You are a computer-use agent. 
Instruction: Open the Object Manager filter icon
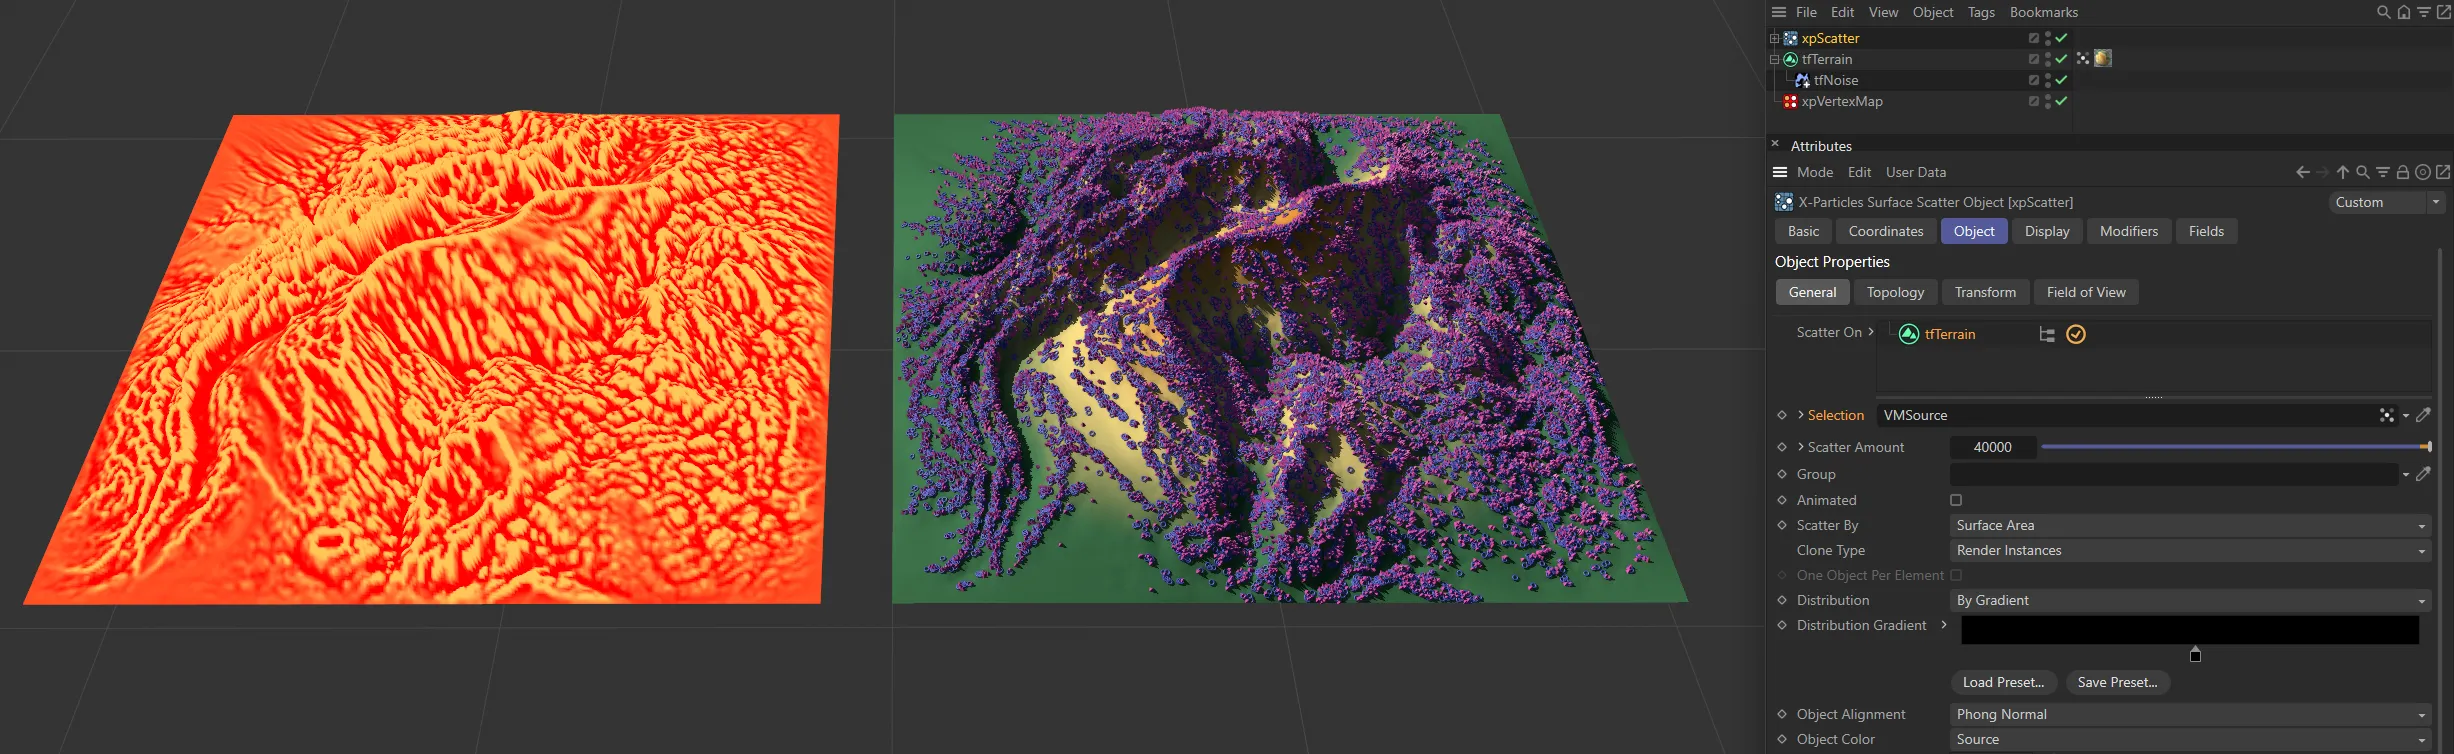2424,12
